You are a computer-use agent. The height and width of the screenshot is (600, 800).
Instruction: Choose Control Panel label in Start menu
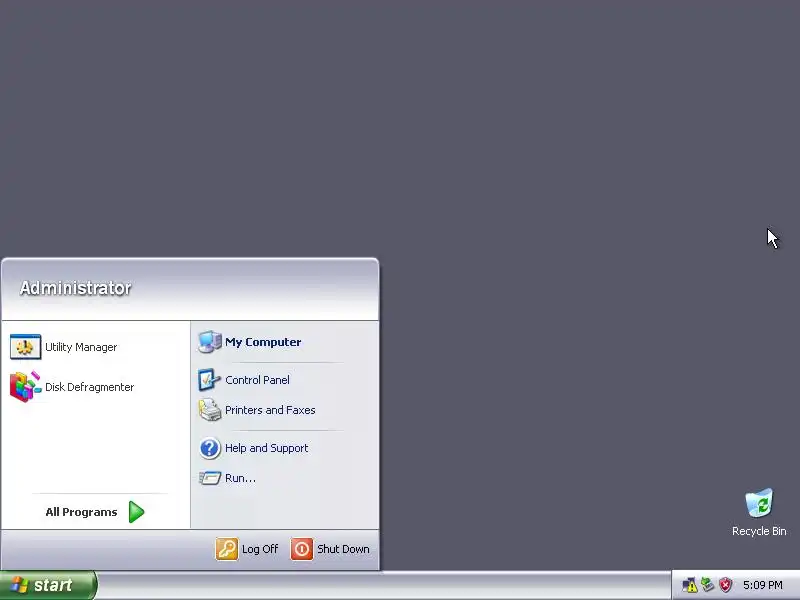click(257, 380)
